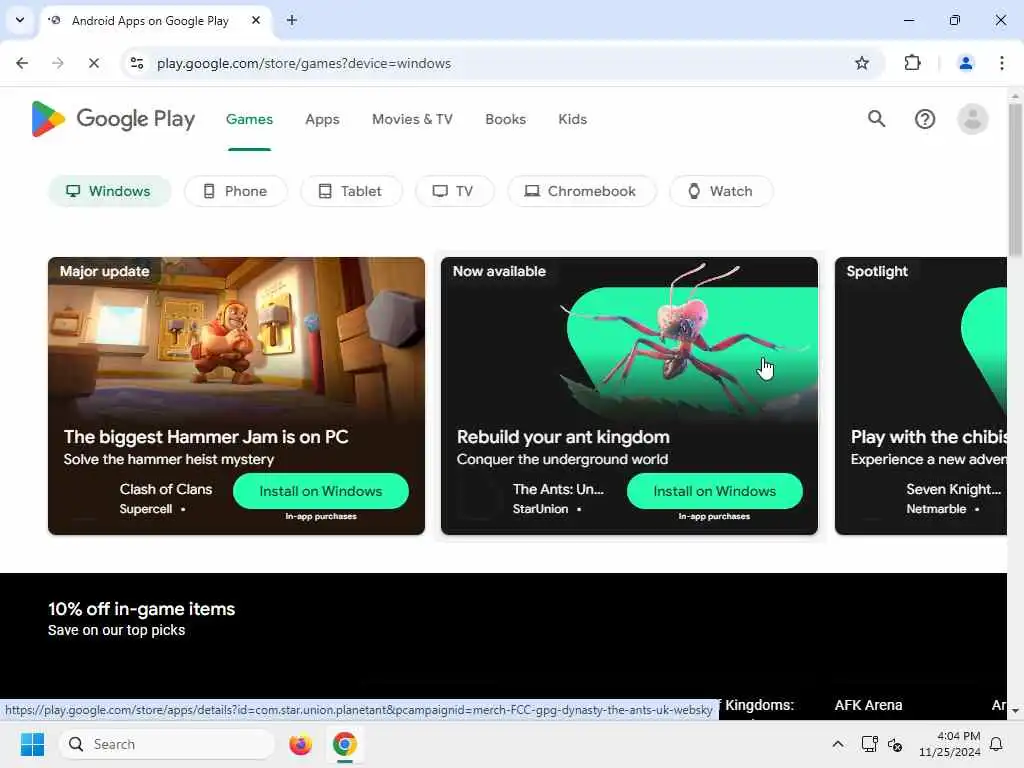Open the Extensions puzzle icon
This screenshot has width=1024, height=768.
point(912,63)
